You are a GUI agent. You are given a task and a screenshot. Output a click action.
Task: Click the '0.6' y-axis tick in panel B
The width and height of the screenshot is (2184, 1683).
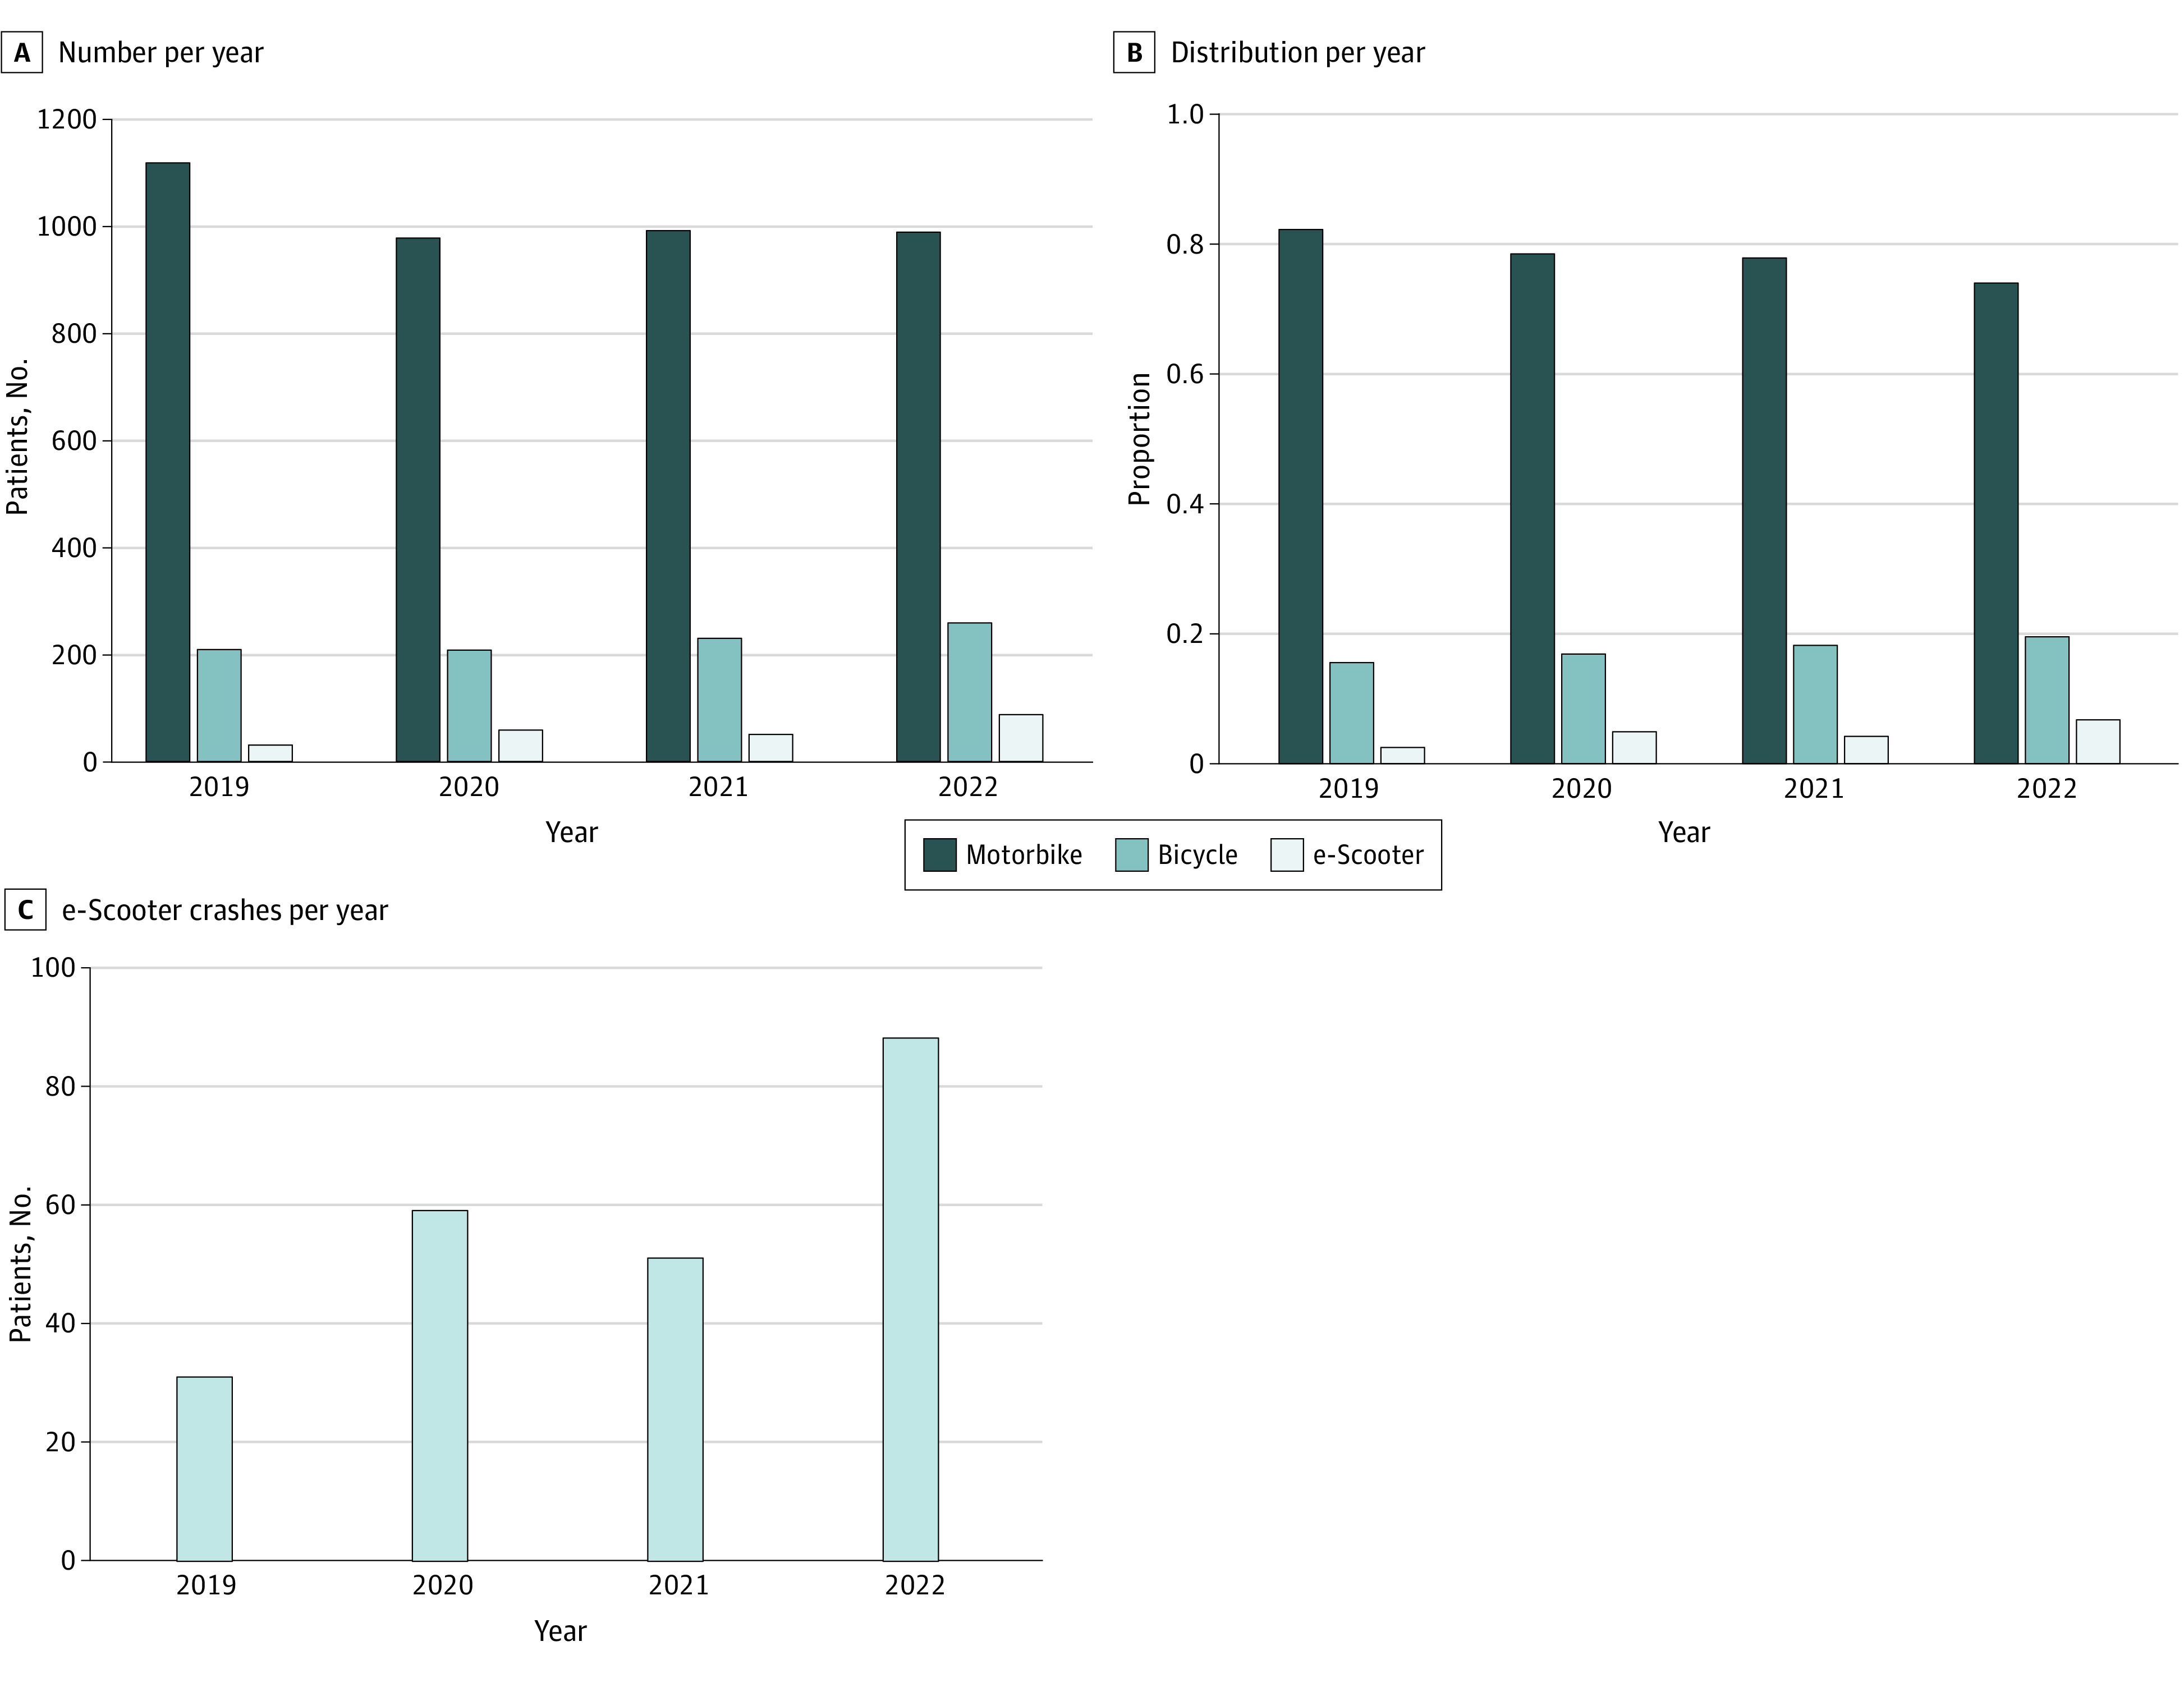pos(1186,374)
